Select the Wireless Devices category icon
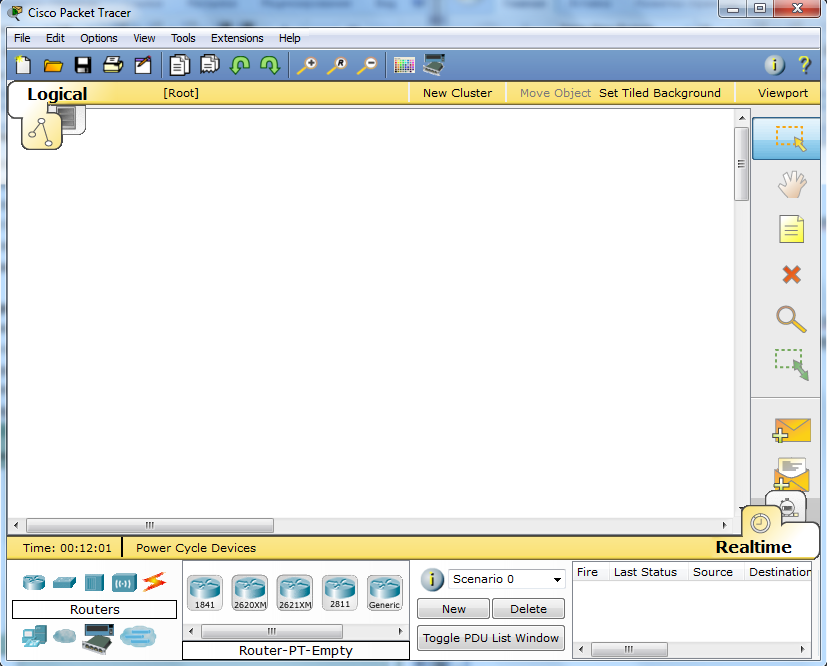Screen dimensions: 827x666 click(x=124, y=583)
